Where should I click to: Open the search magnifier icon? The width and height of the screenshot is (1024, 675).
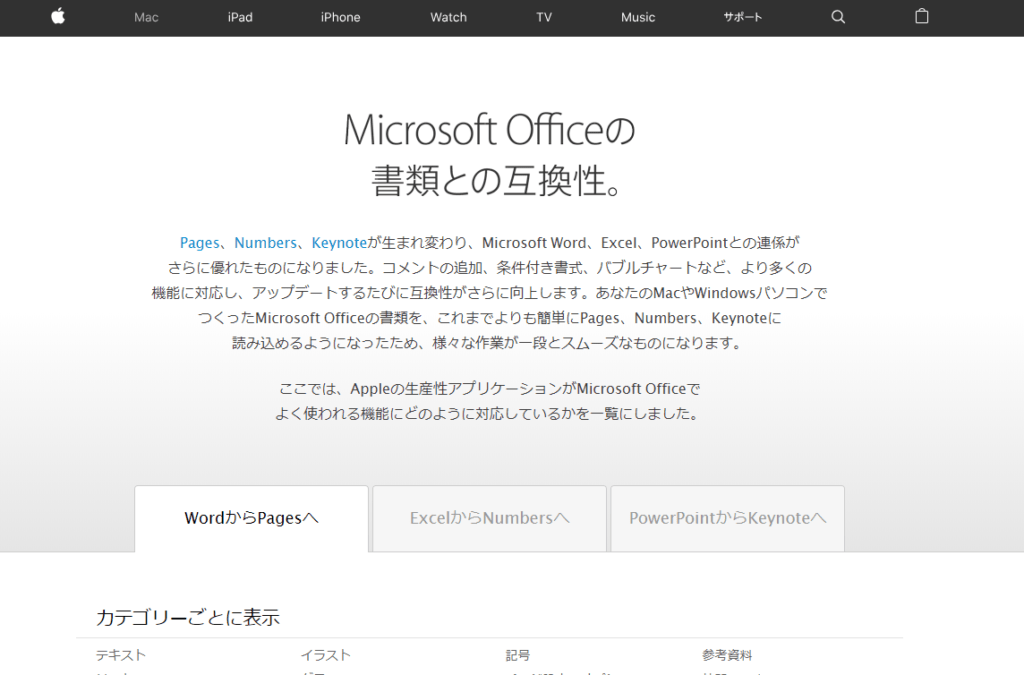point(838,17)
